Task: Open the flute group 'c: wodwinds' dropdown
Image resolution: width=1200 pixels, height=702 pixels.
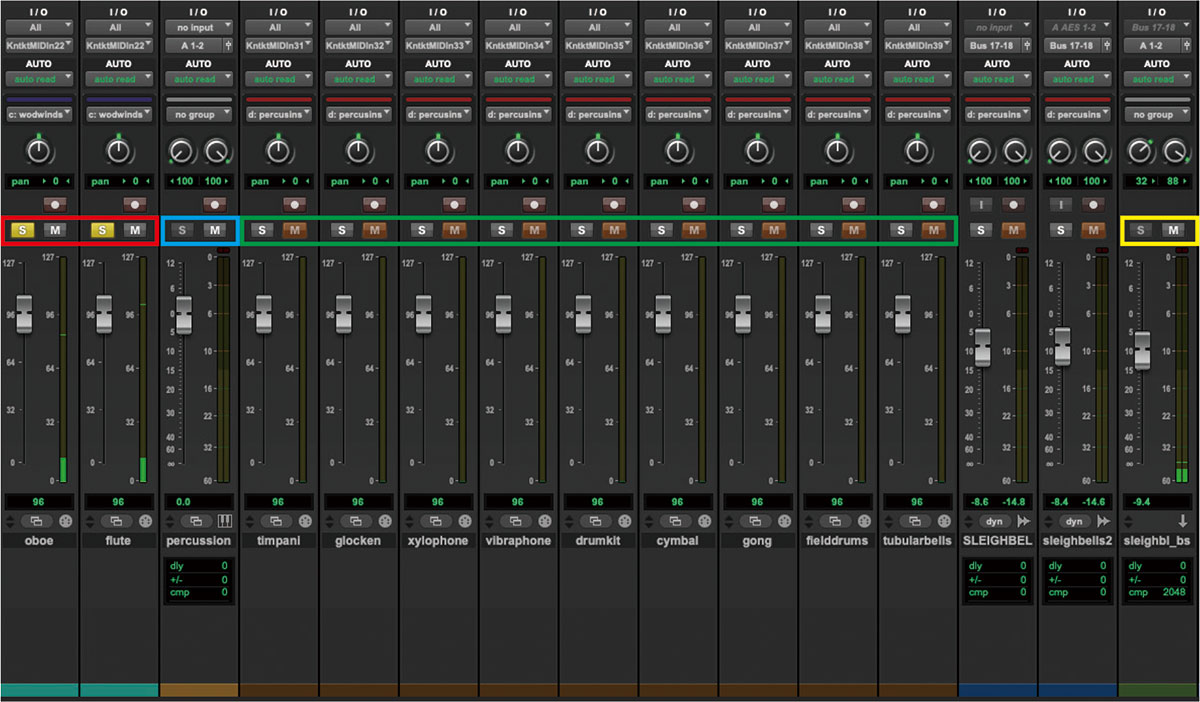Action: (x=117, y=114)
